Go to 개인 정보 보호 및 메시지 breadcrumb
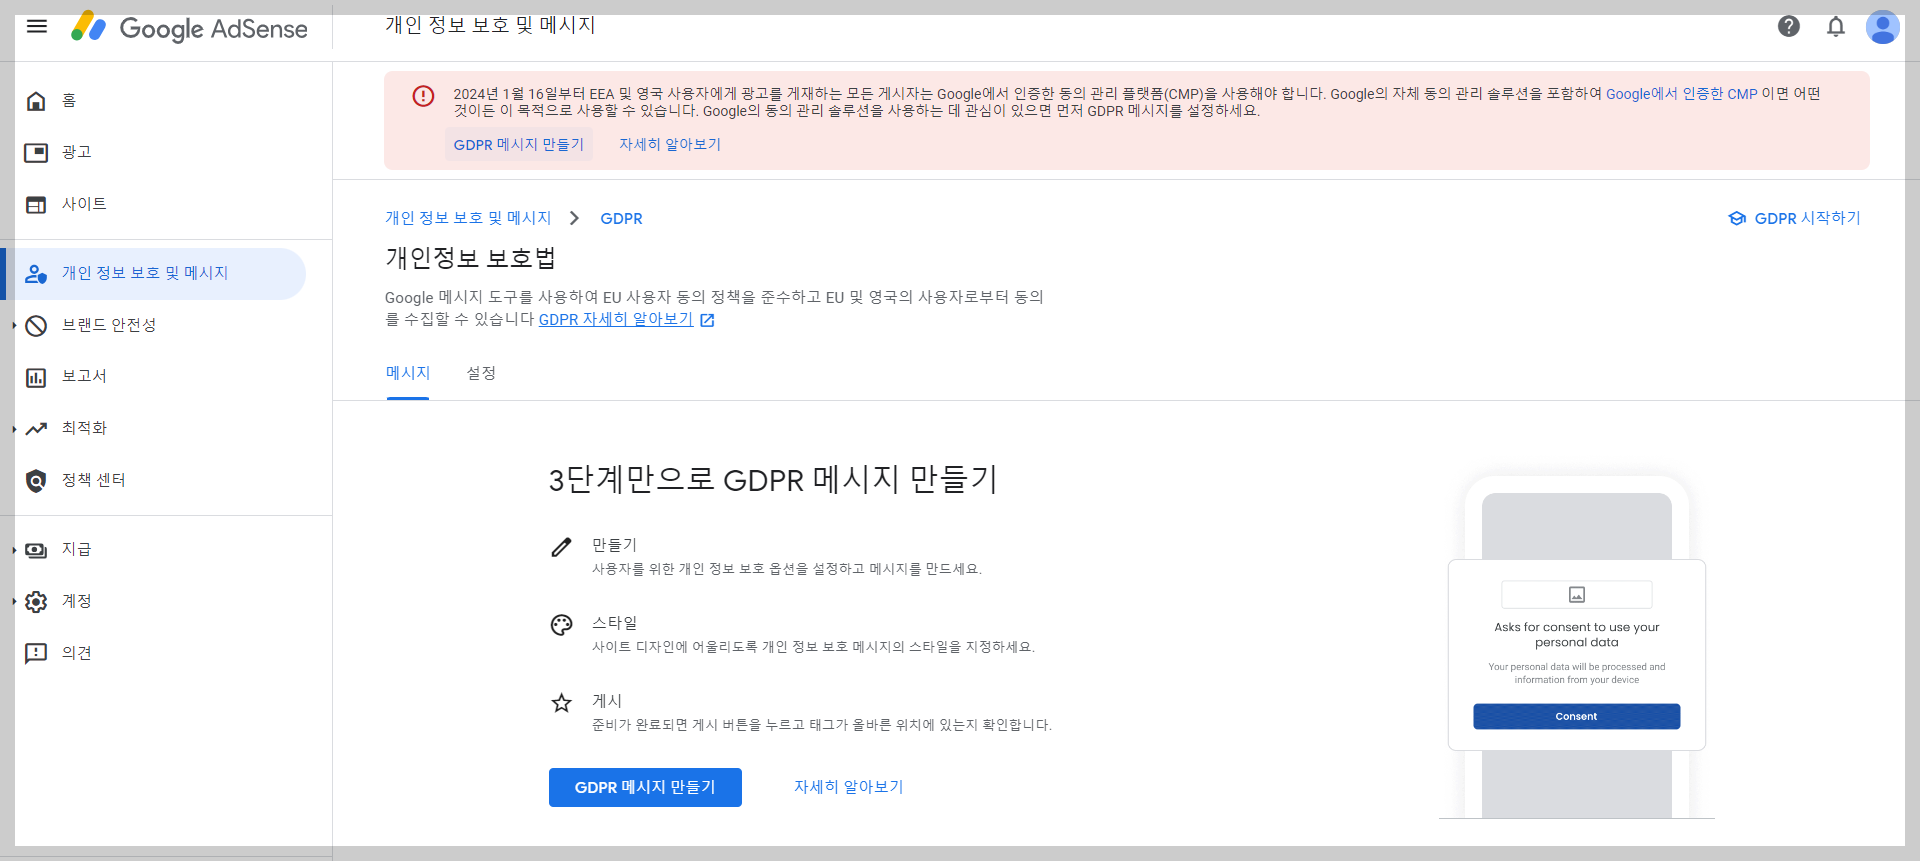This screenshot has width=1920, height=861. (x=468, y=218)
